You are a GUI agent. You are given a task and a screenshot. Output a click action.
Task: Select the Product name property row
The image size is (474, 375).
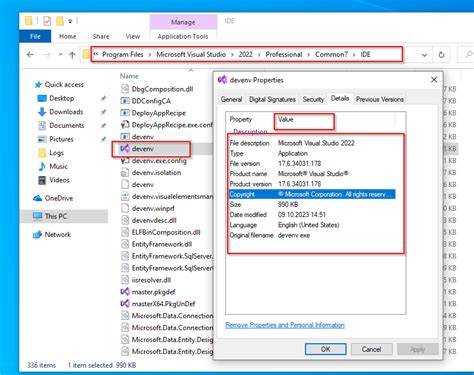point(312,174)
